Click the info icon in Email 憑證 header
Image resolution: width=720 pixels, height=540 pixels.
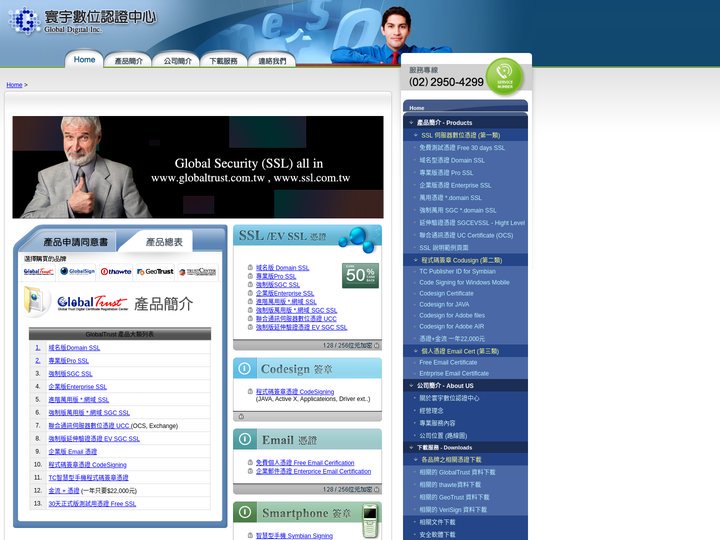(x=245, y=439)
